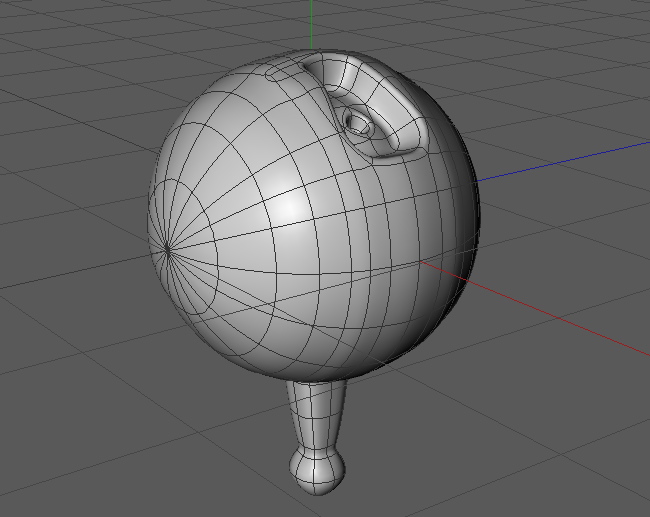The height and width of the screenshot is (517, 650).
Task: Select the small knob at the stem's bottom
Action: (x=317, y=472)
